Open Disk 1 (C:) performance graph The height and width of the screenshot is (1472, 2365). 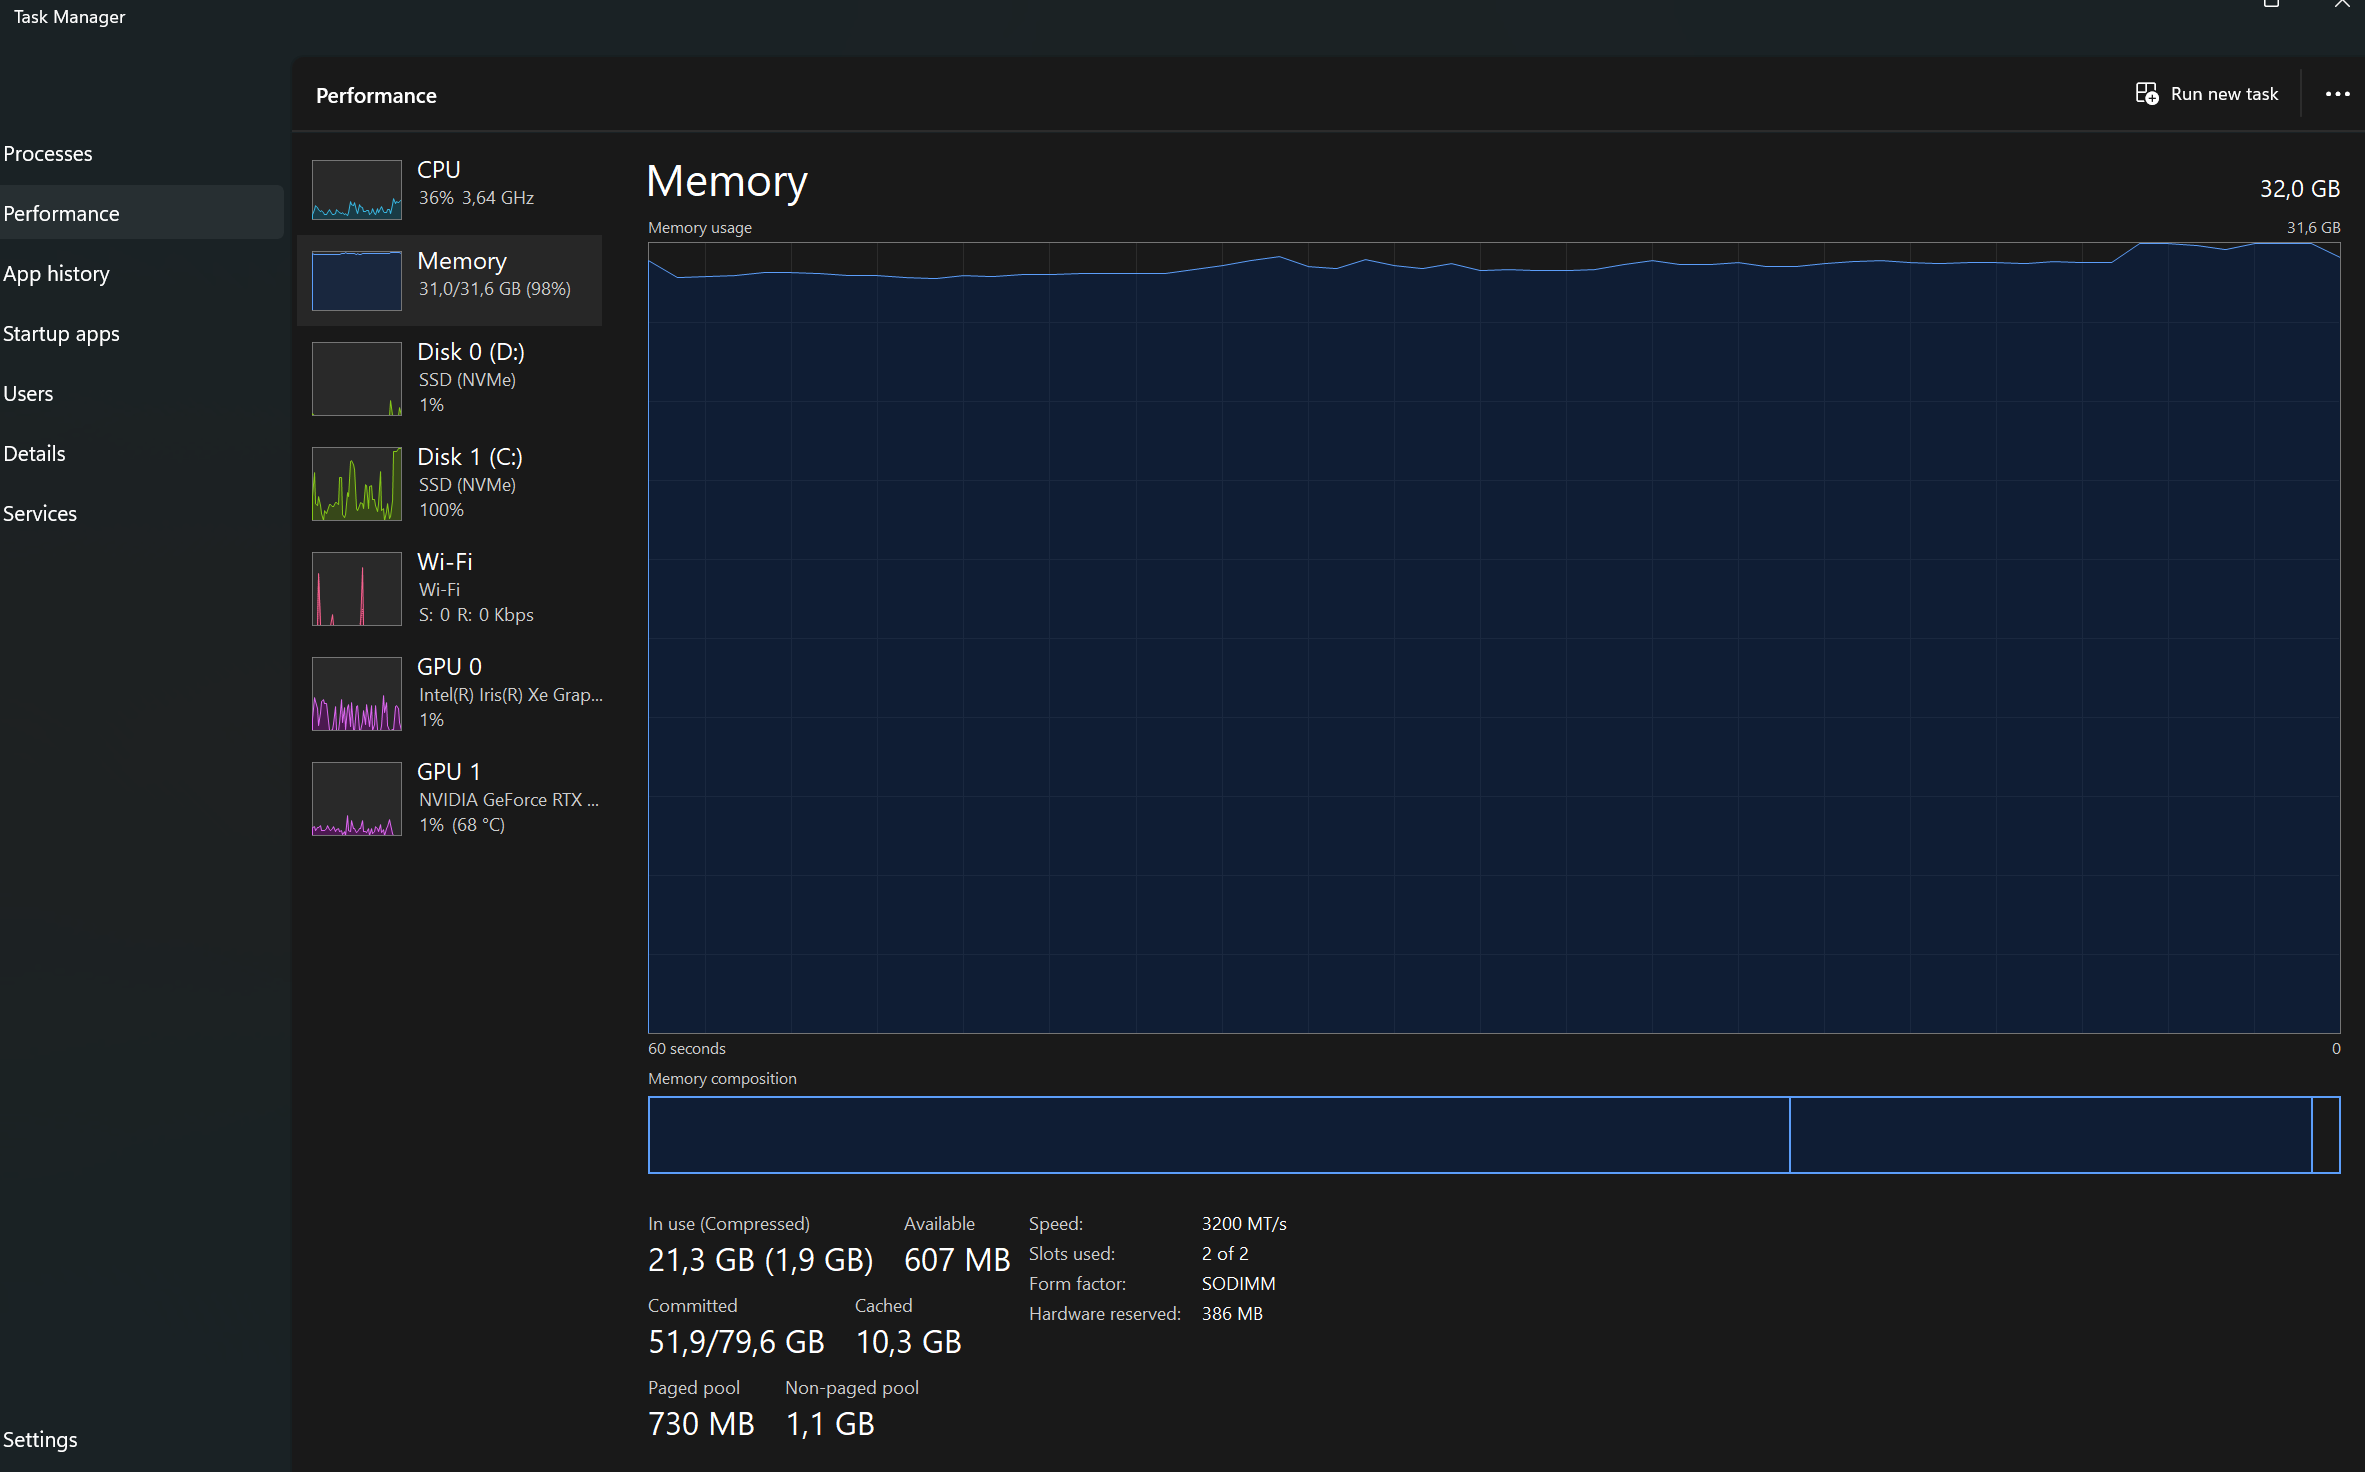(357, 484)
